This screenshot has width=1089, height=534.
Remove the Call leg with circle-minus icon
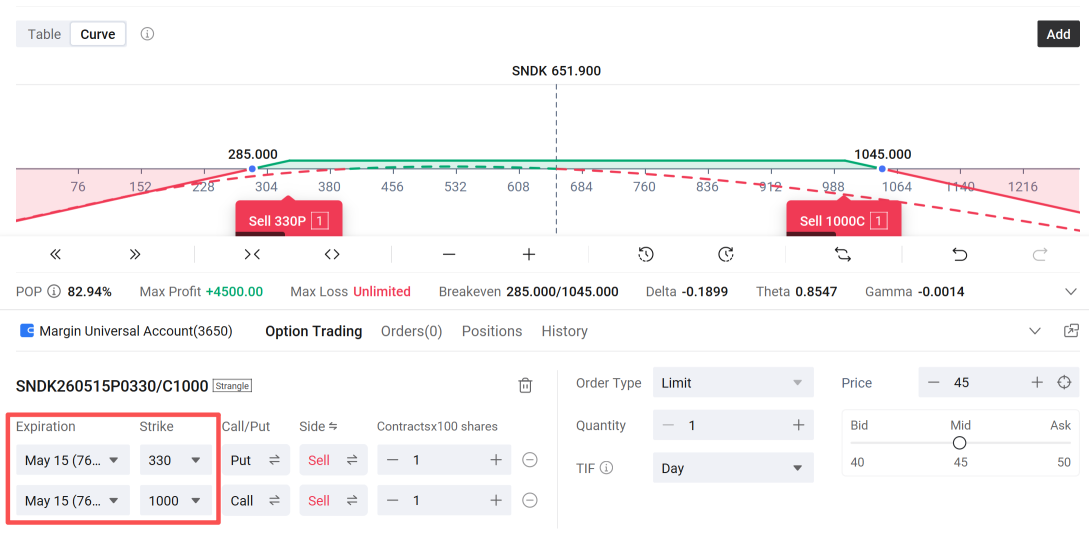(529, 501)
